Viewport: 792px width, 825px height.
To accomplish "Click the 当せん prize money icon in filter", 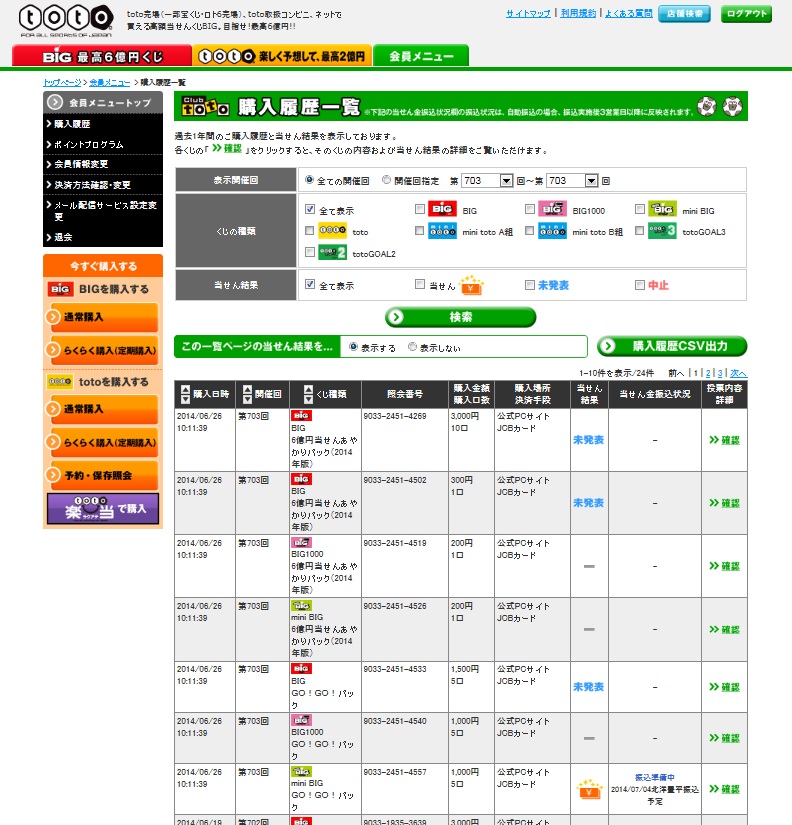I will click(471, 285).
